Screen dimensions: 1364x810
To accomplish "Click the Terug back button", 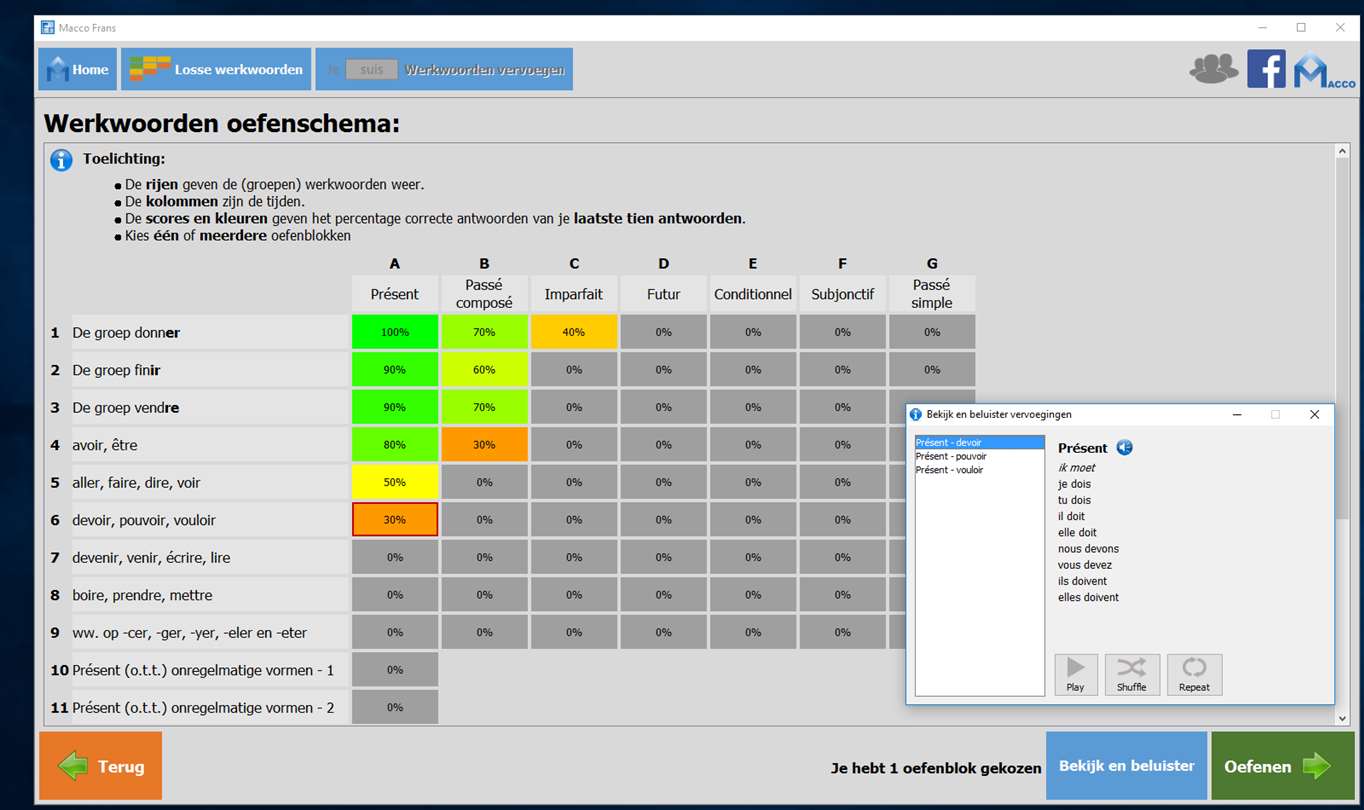I will coord(100,766).
